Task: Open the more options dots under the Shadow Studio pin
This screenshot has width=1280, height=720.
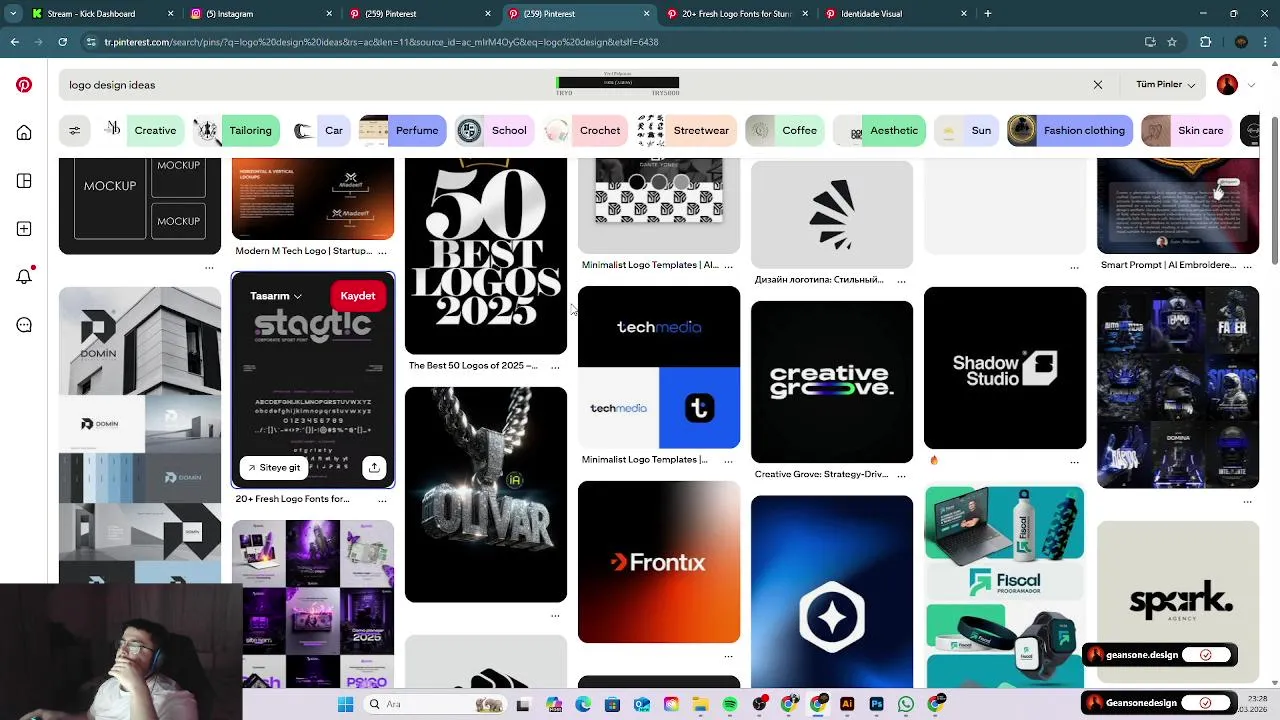Action: [x=1074, y=462]
